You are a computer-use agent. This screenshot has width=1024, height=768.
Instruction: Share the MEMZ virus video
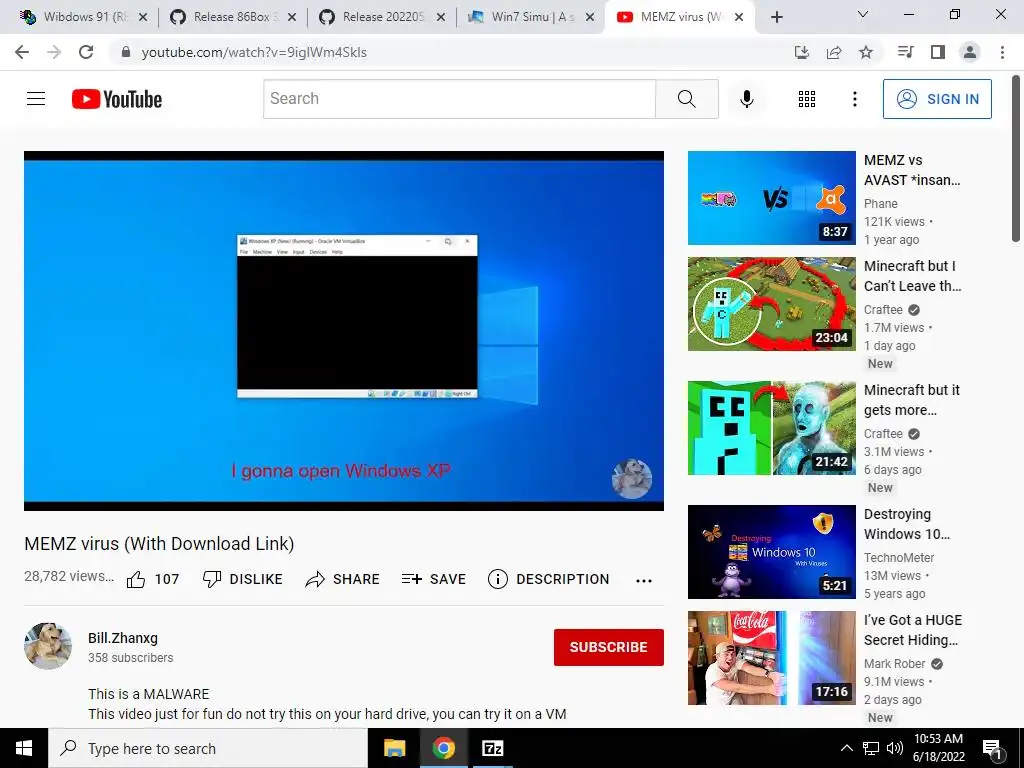[342, 579]
